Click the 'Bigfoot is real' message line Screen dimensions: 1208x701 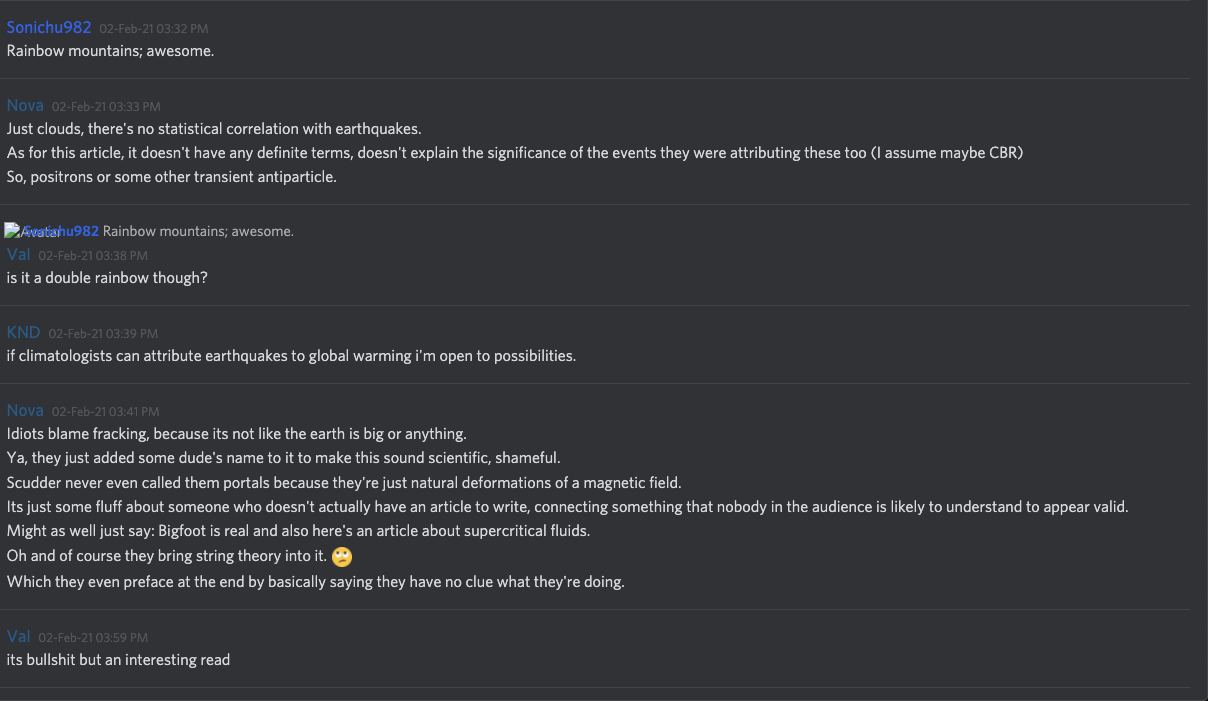point(298,531)
